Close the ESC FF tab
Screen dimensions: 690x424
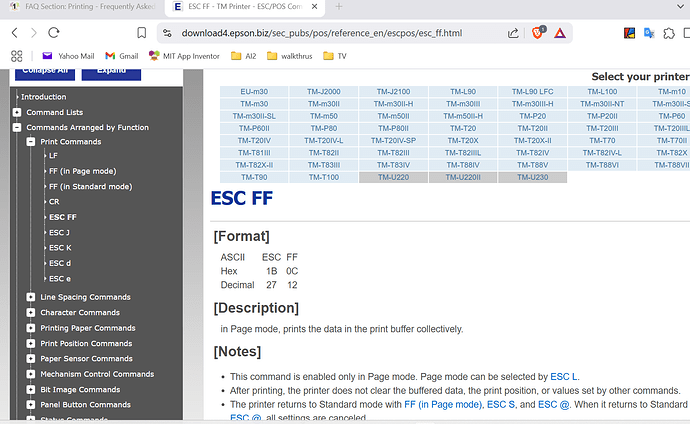tap(314, 7)
